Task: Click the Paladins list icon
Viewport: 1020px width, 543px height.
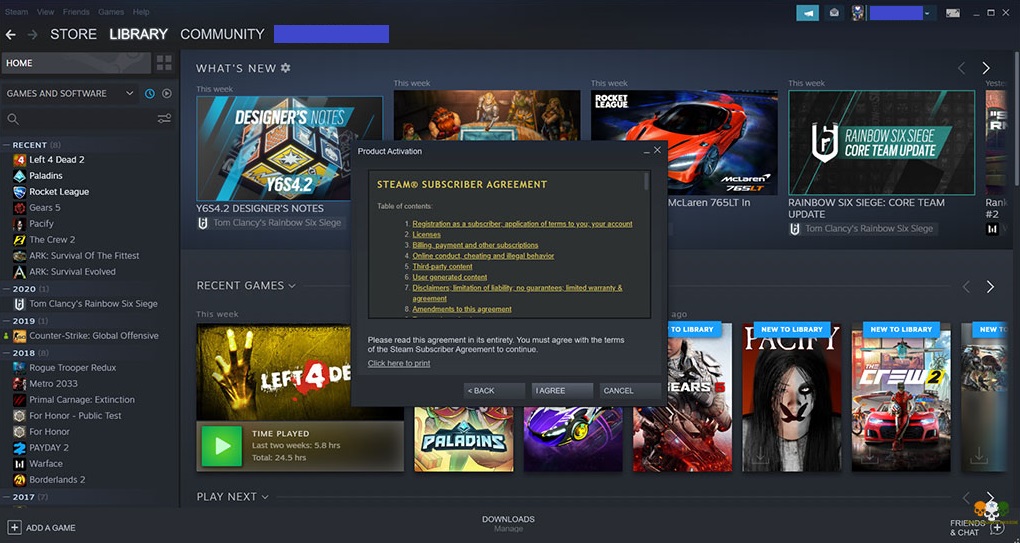Action: click(20, 176)
